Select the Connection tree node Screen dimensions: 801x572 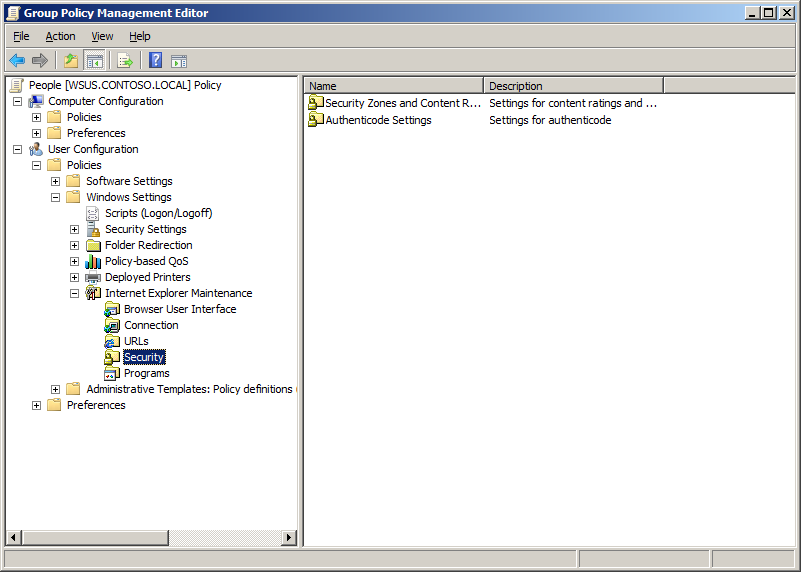tap(151, 325)
